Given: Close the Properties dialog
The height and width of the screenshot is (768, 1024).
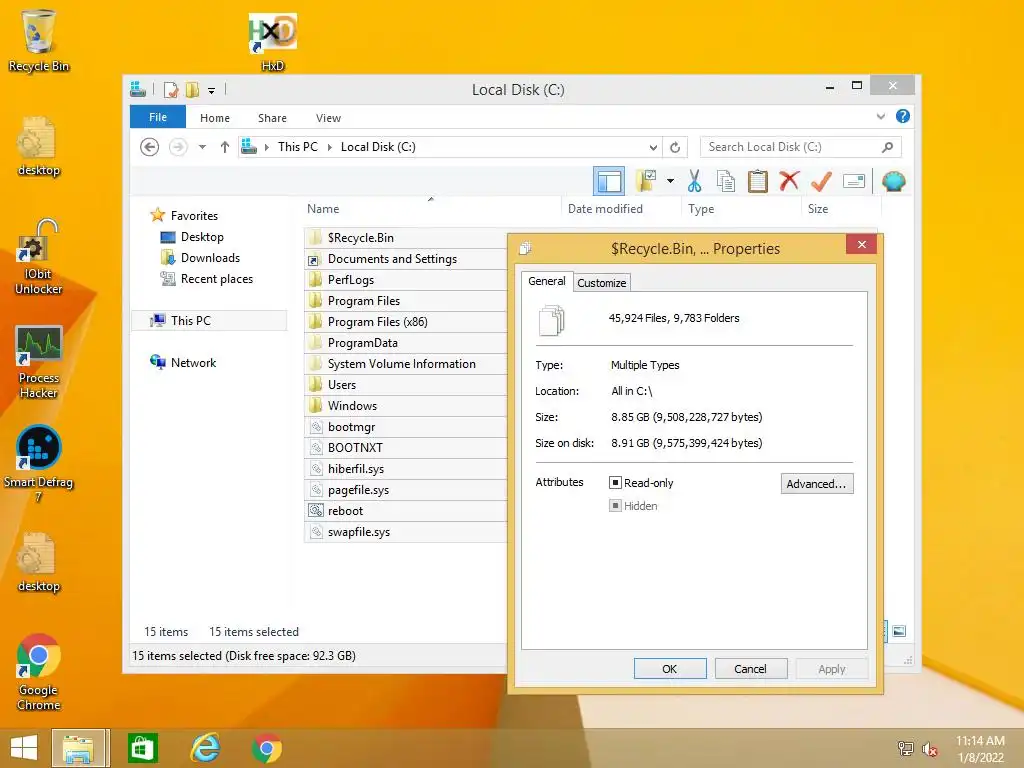Looking at the screenshot, I should point(861,244).
